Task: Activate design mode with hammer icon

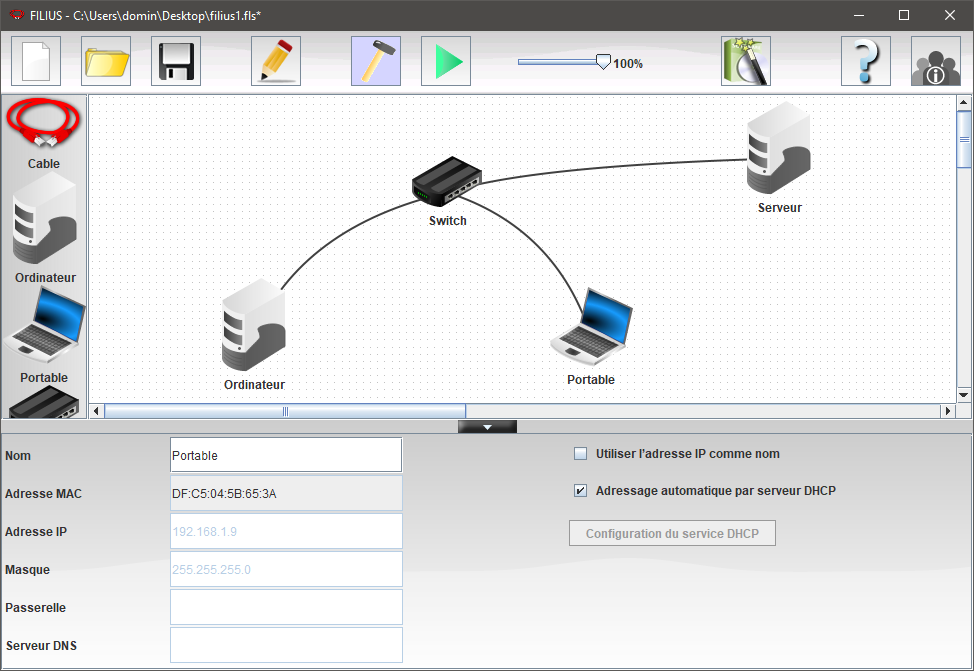Action: pyautogui.click(x=376, y=61)
